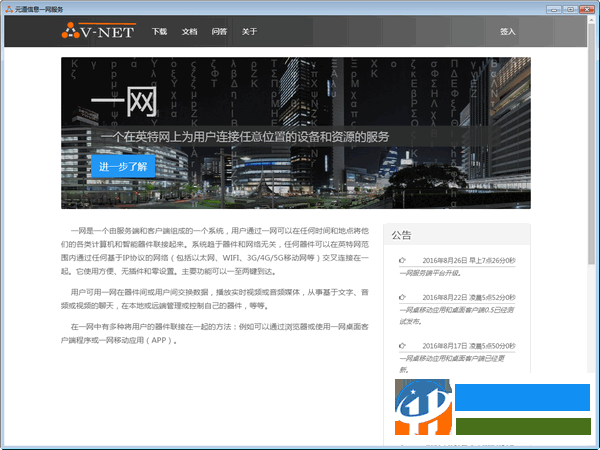Screen dimensions: 600x450
Task: Click thumb icon beside 2016年8月17日 notice
Action: click(402, 346)
